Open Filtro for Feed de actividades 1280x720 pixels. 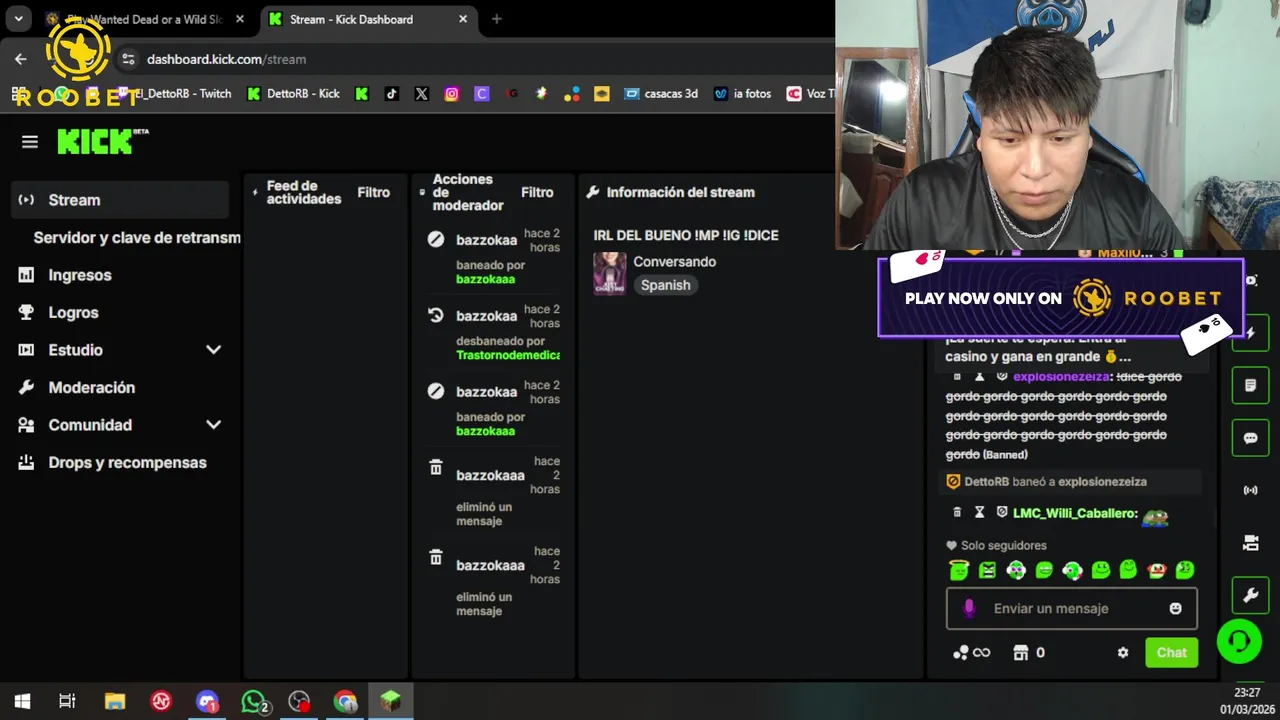click(374, 192)
